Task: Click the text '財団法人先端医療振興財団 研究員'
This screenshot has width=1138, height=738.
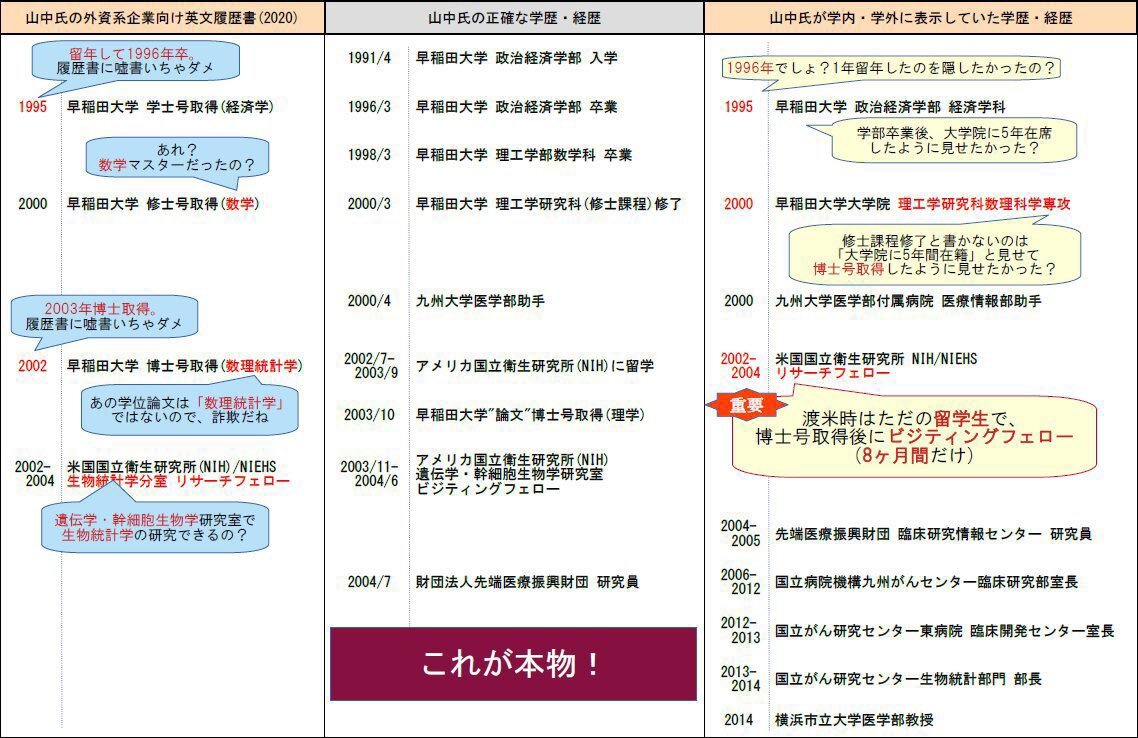Action: tap(528, 582)
